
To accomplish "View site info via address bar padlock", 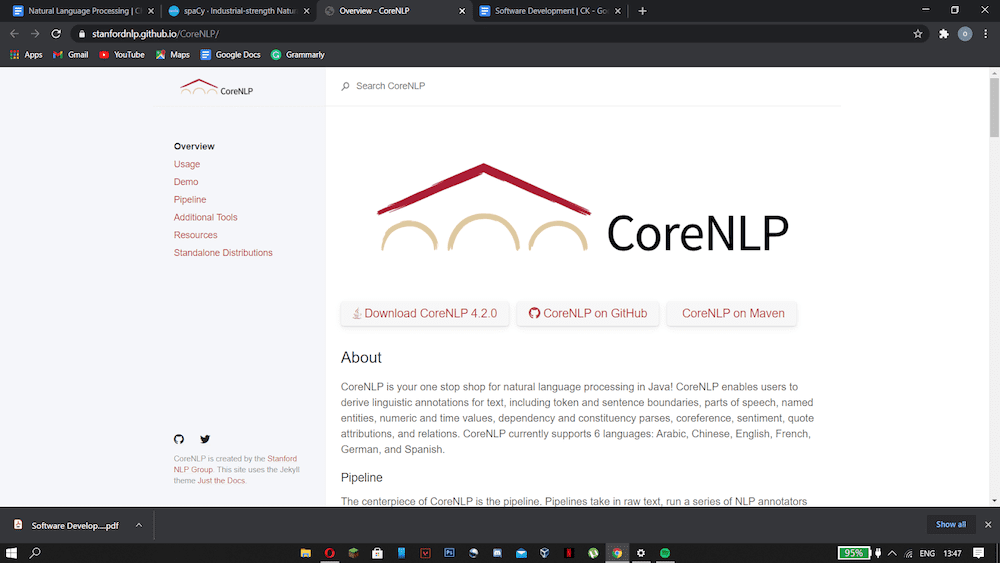I will (x=82, y=34).
